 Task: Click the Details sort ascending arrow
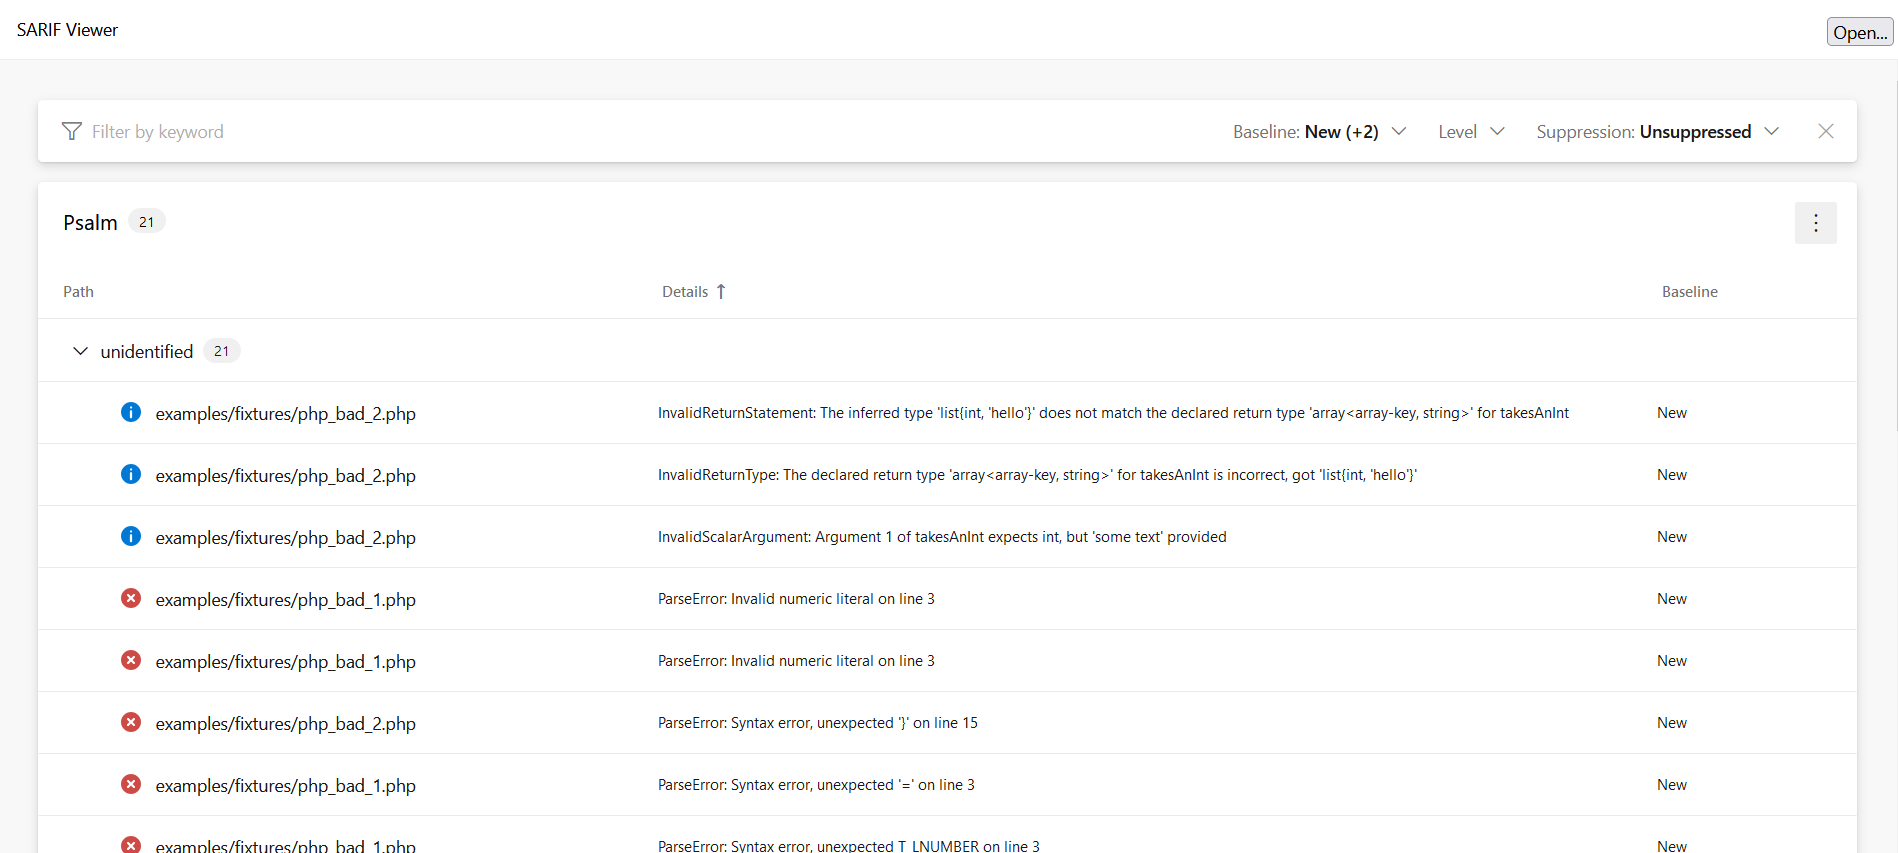(721, 292)
